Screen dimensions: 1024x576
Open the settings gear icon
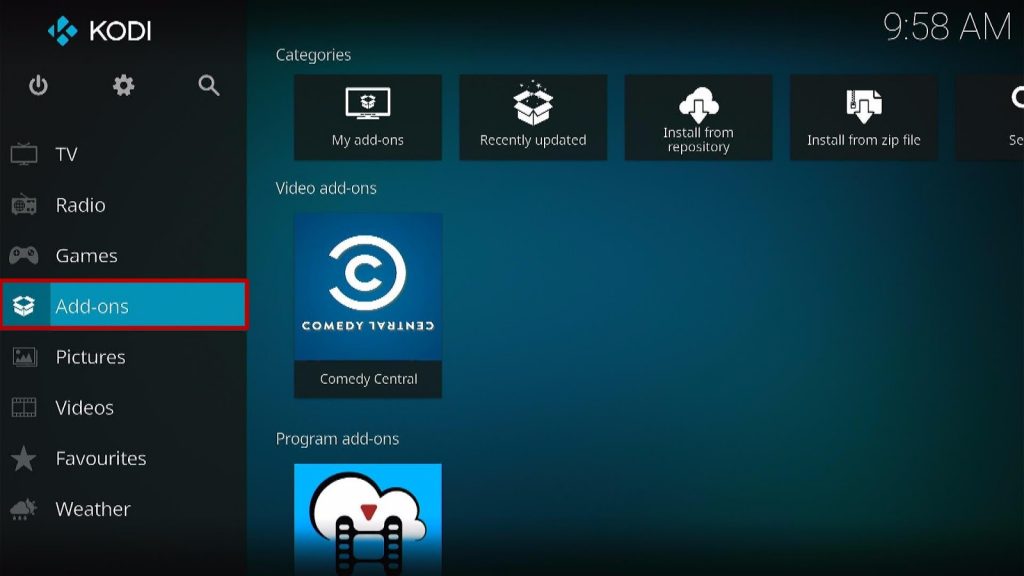(123, 86)
